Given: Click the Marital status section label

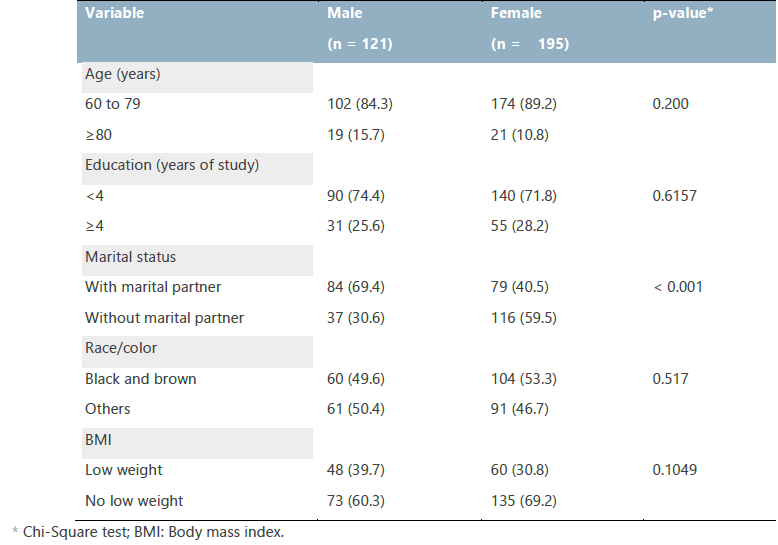Looking at the screenshot, I should click(x=131, y=257).
